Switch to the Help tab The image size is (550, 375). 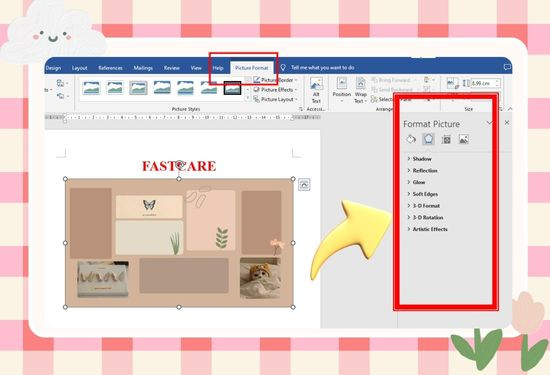(x=218, y=68)
